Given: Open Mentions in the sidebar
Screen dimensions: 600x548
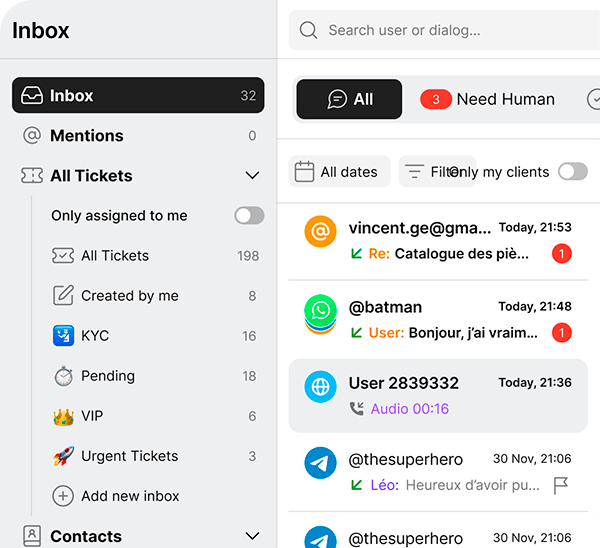Looking at the screenshot, I should (x=138, y=135).
